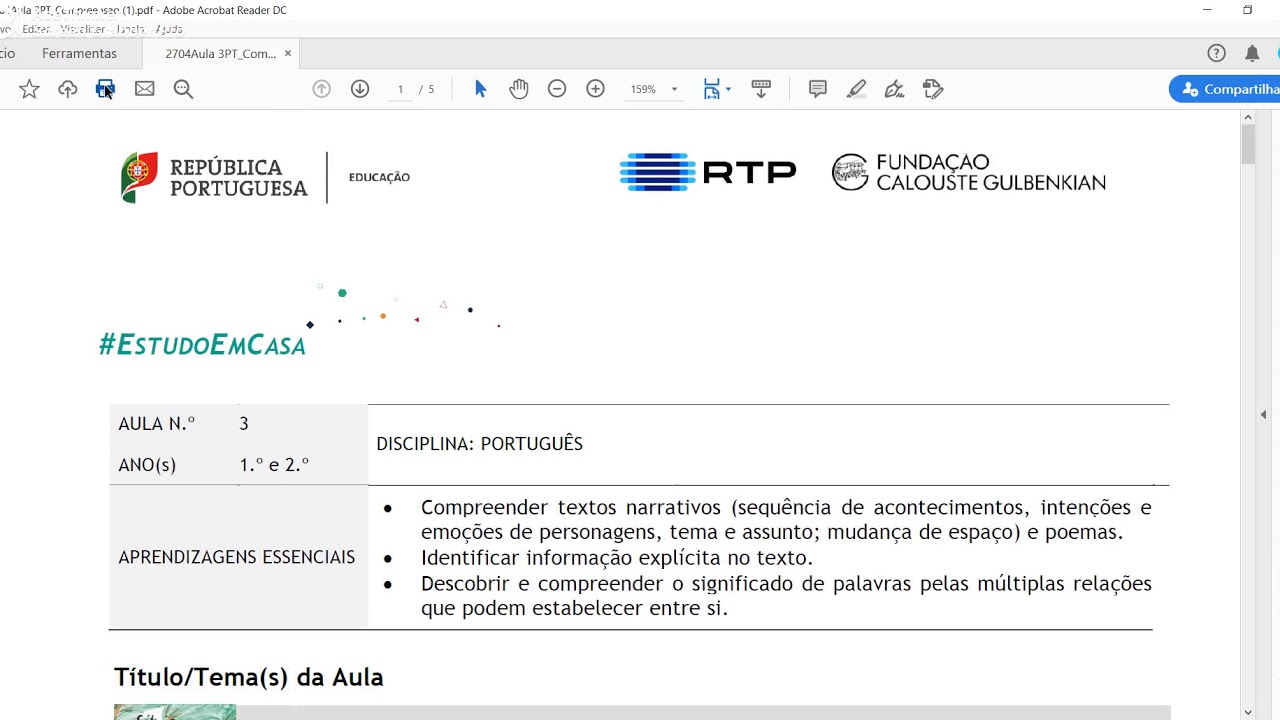Open the find text magnifier icon

coord(183,89)
